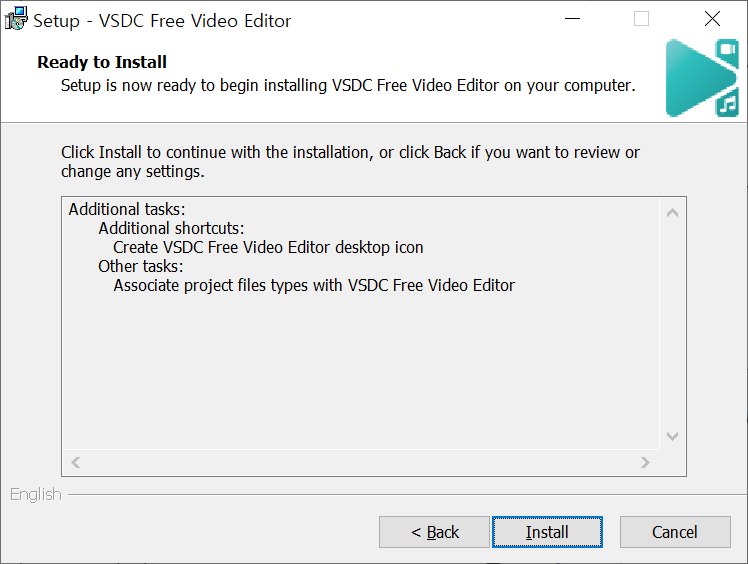Click the VSDC play-button logo
The width and height of the screenshot is (748, 564).
(x=701, y=78)
